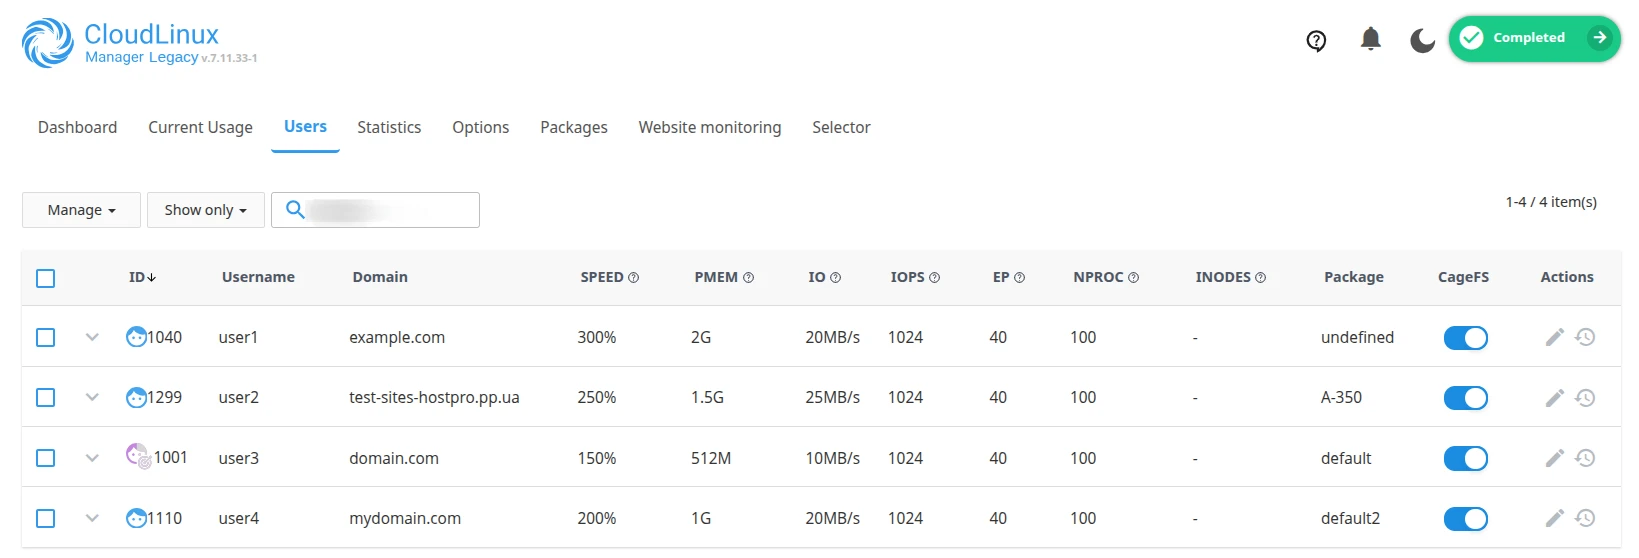Image resolution: width=1639 pixels, height=558 pixels.
Task: Click the SPEED column help icon
Action: [633, 278]
